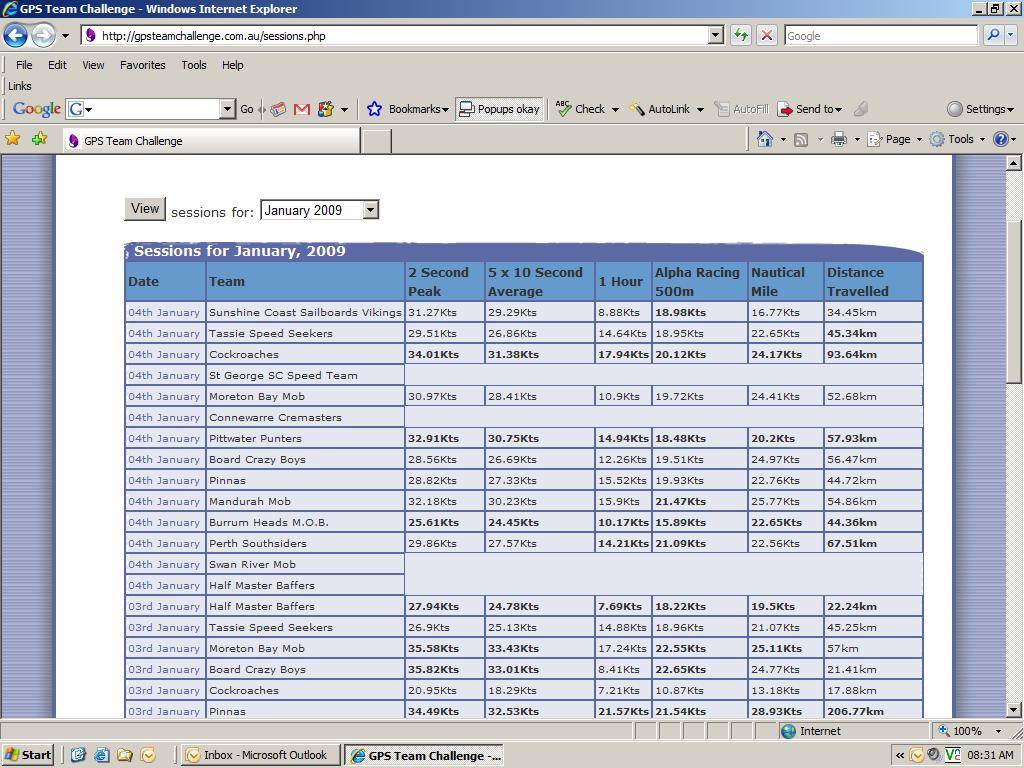
Task: Click the Google search box in browser
Action: coord(880,35)
